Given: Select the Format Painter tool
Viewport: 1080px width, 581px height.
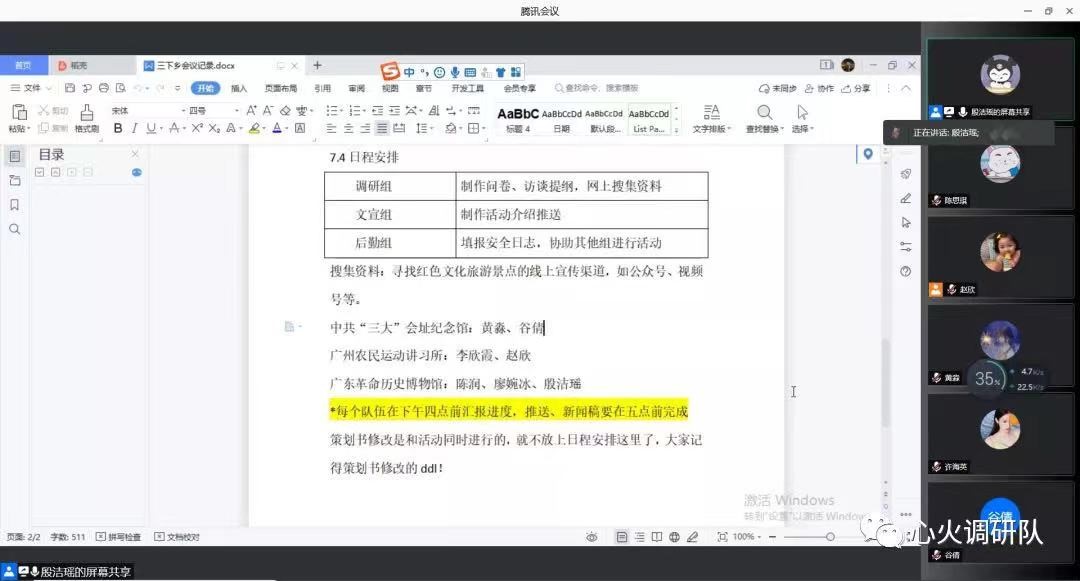Looking at the screenshot, I should 87,117.
